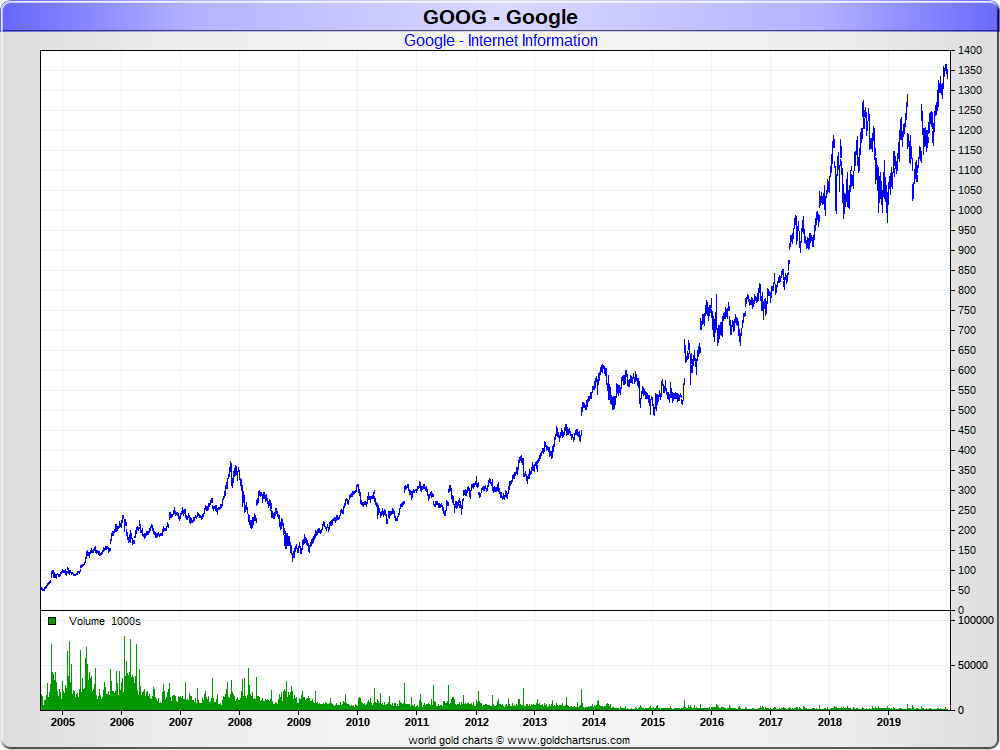Click the 100 price axis label
This screenshot has width=1000, height=750.
pyautogui.click(x=967, y=570)
